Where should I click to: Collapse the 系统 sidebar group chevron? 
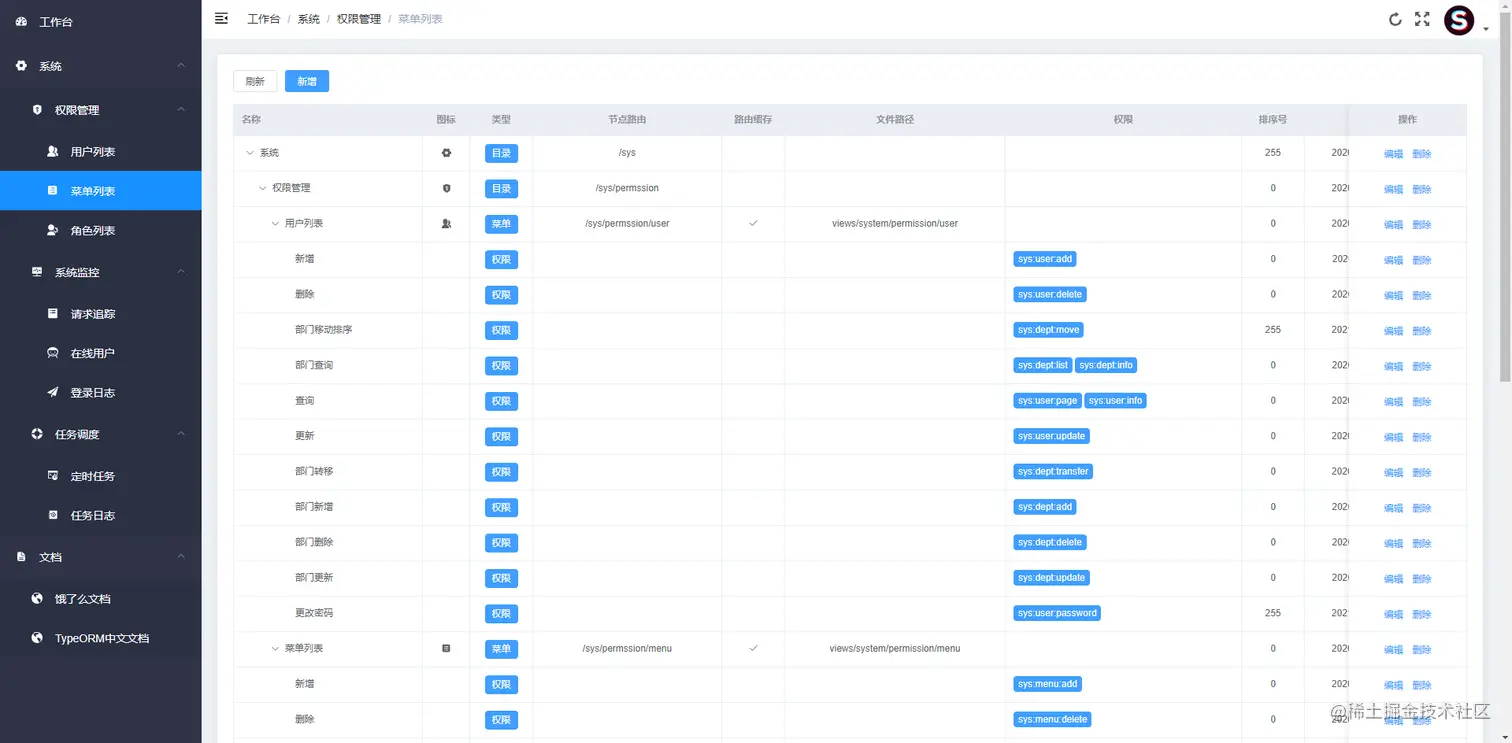click(181, 66)
